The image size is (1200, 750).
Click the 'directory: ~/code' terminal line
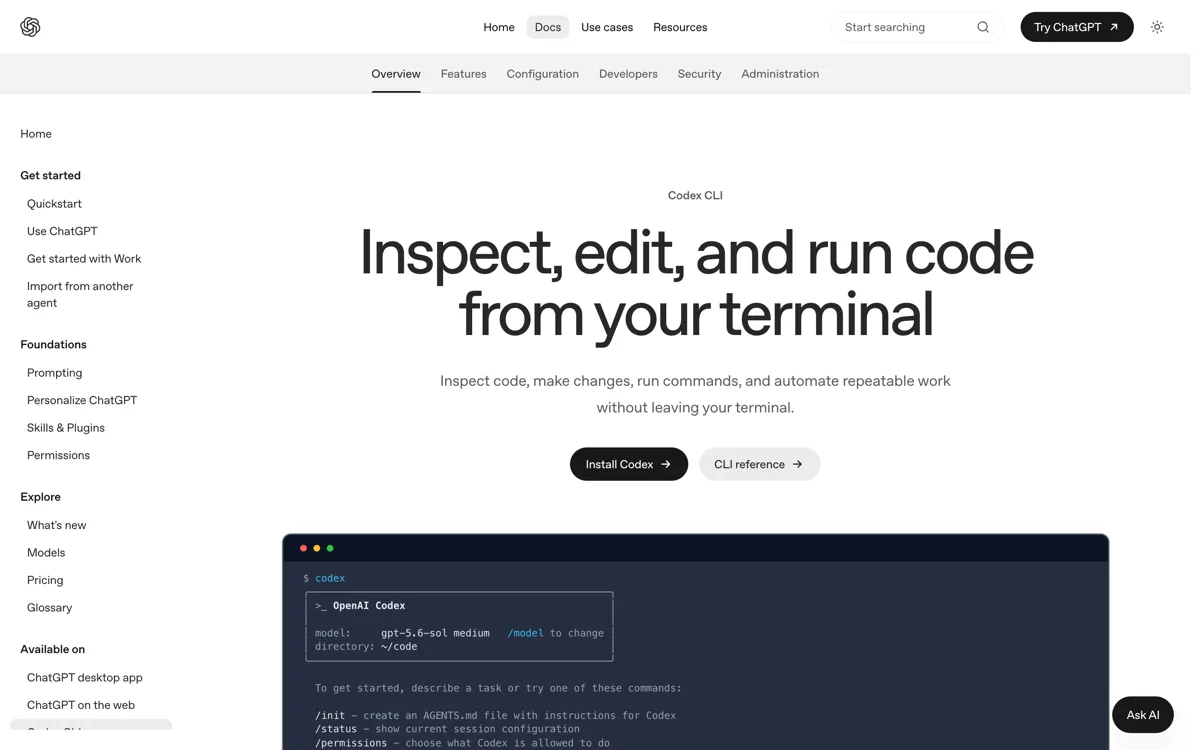tap(366, 647)
